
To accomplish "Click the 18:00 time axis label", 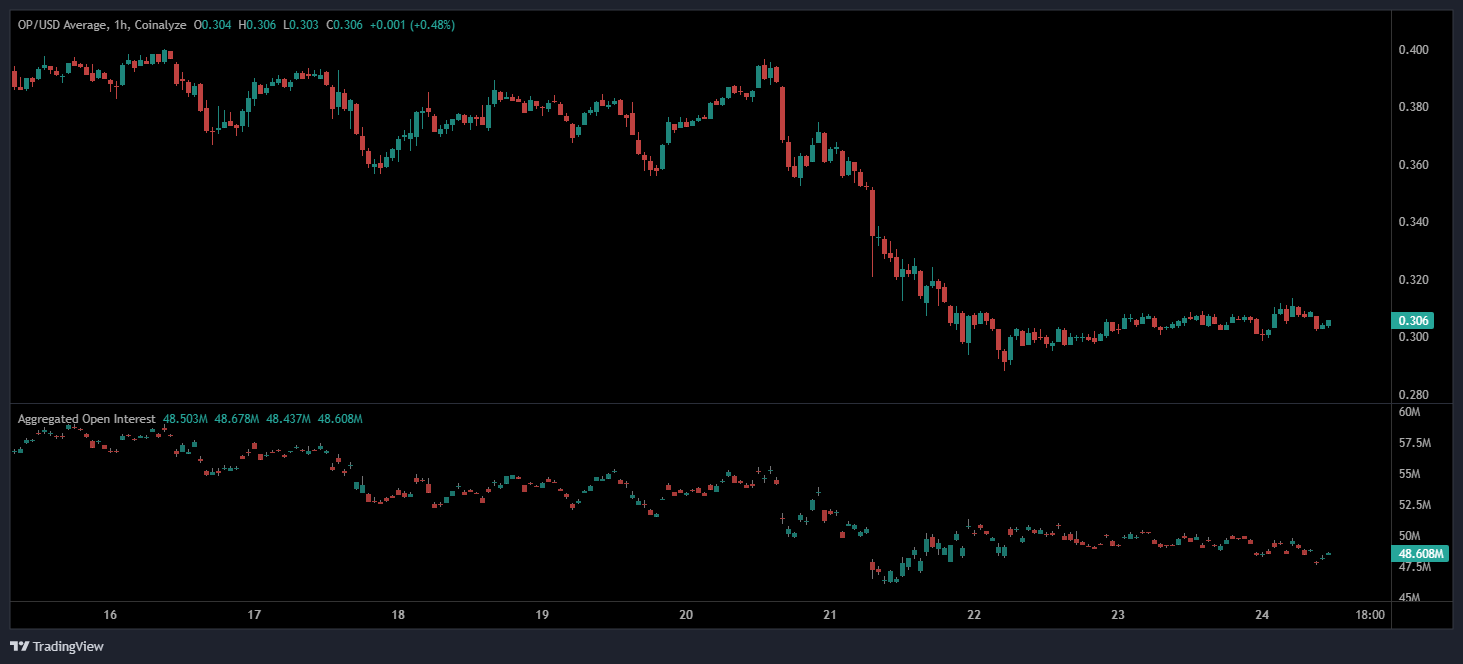I will tap(1370, 615).
